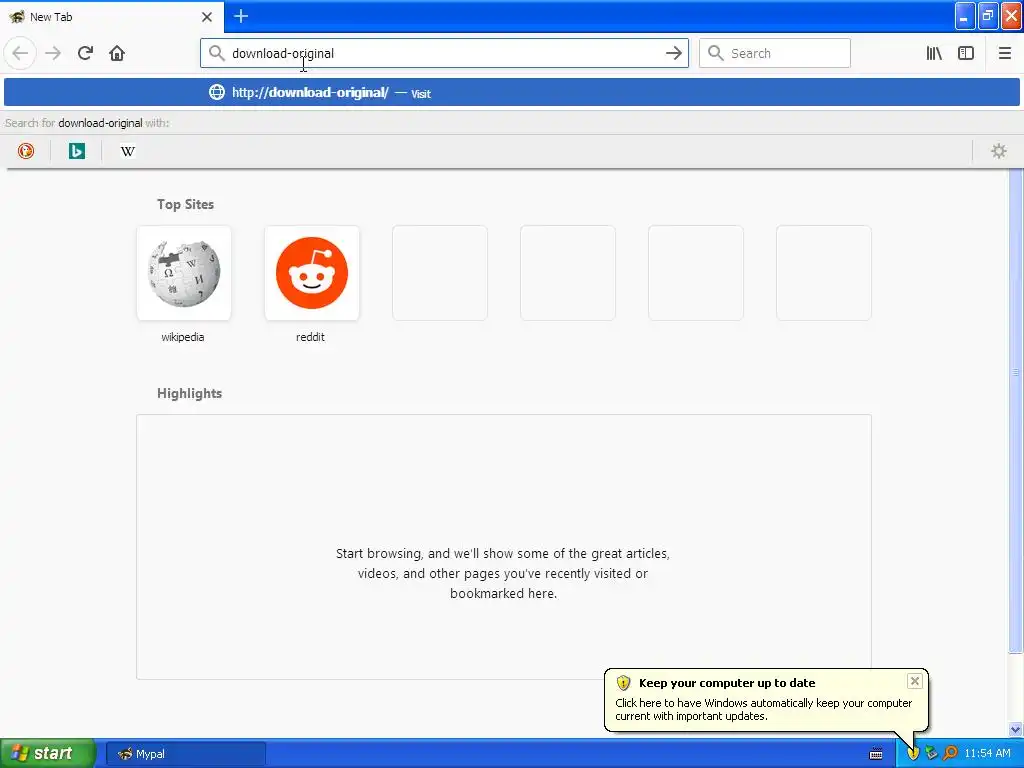
Task: Switch to Mypal taskbar button
Action: click(185, 754)
